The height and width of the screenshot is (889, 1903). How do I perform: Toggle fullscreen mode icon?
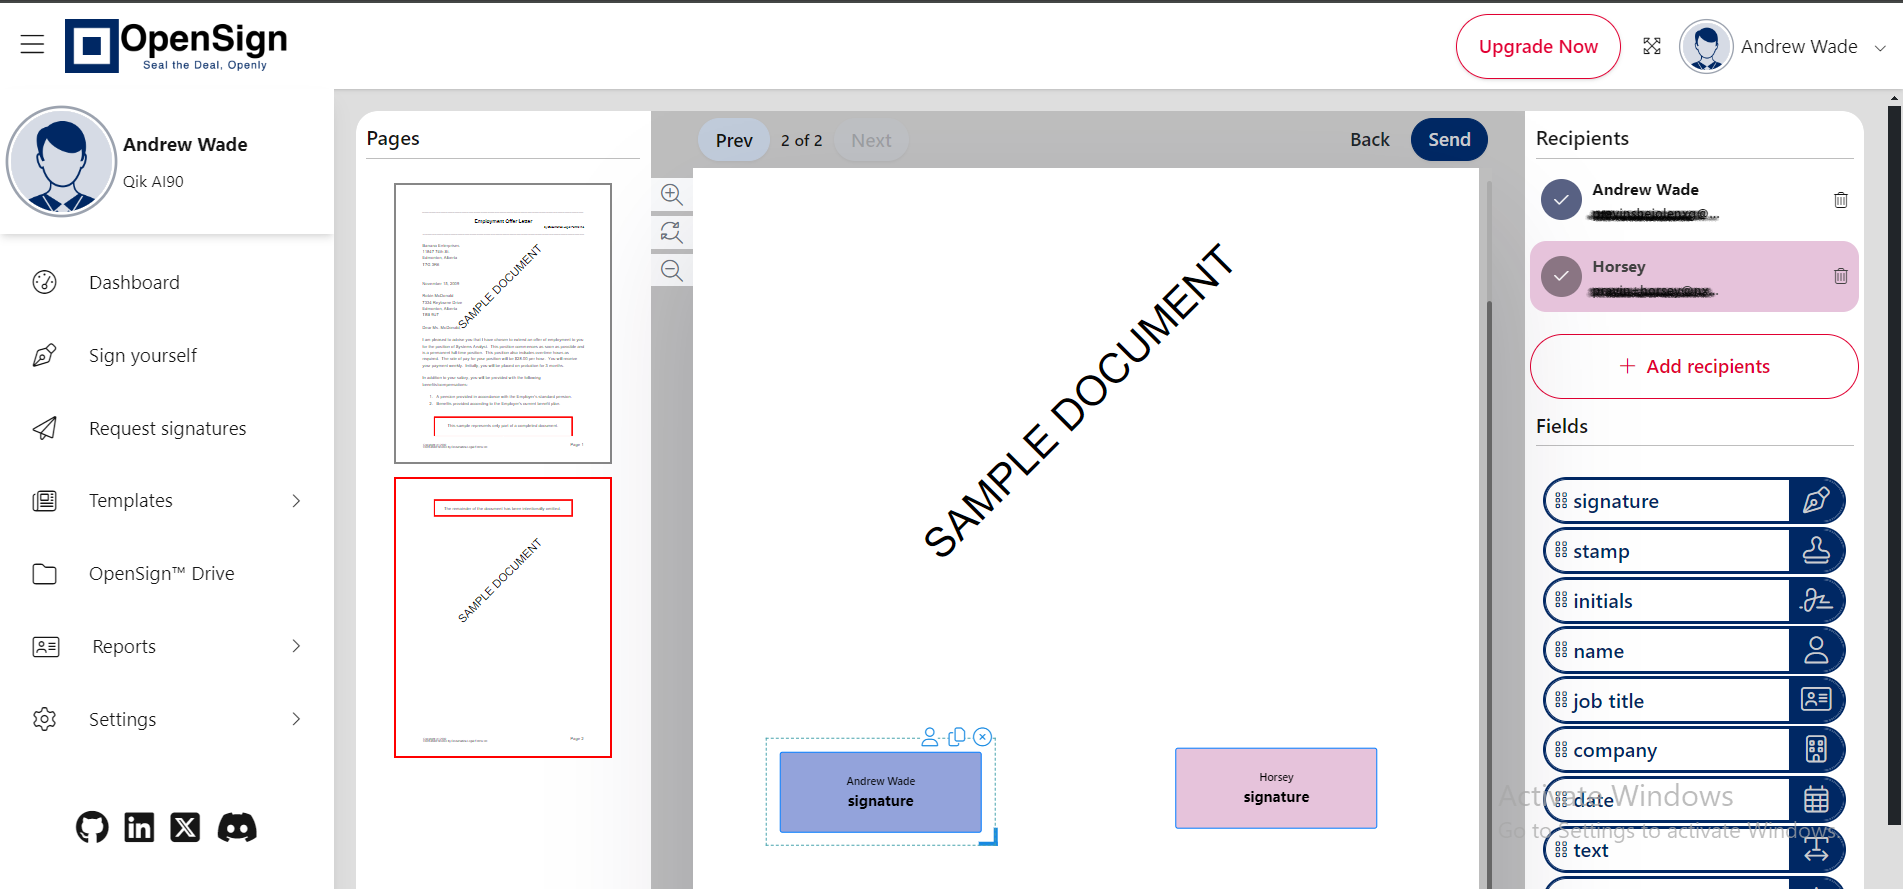pyautogui.click(x=1652, y=46)
